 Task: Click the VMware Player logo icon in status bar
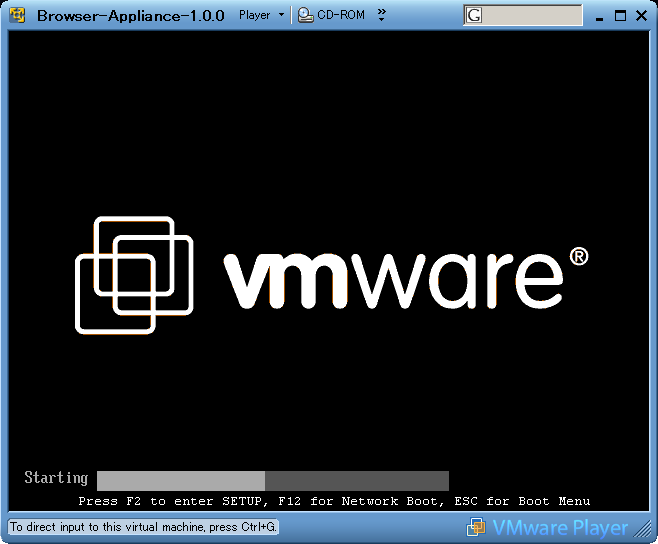[476, 527]
